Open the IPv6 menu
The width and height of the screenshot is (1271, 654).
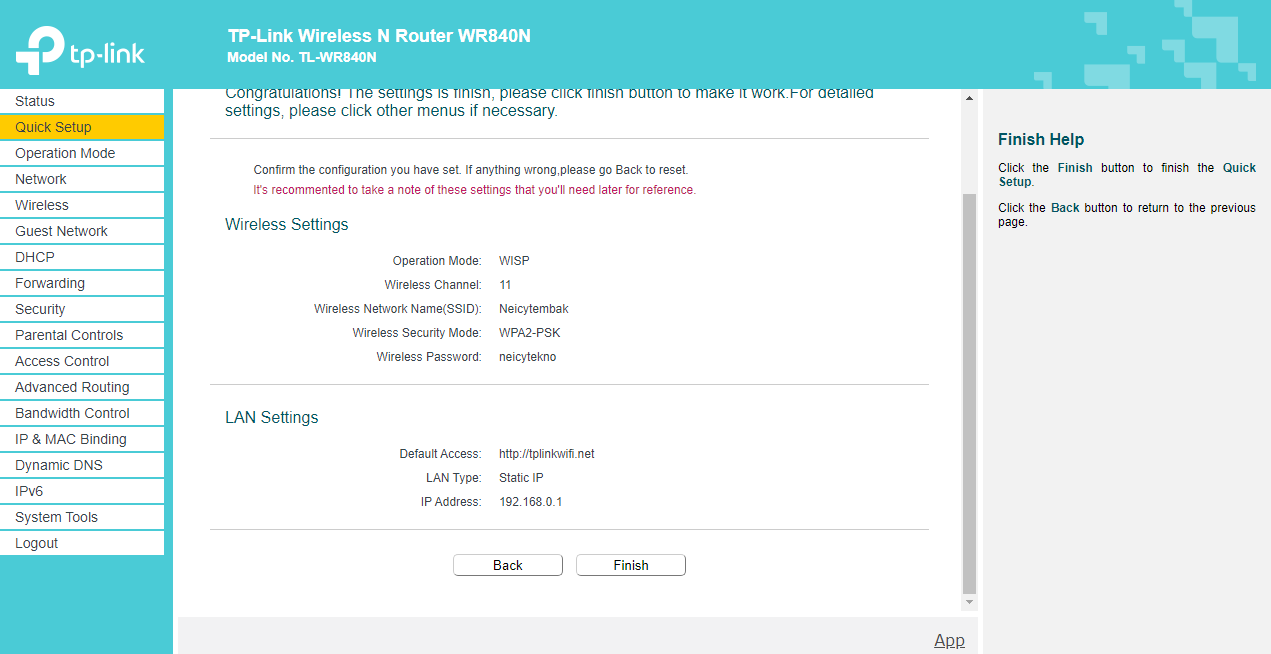coord(82,491)
